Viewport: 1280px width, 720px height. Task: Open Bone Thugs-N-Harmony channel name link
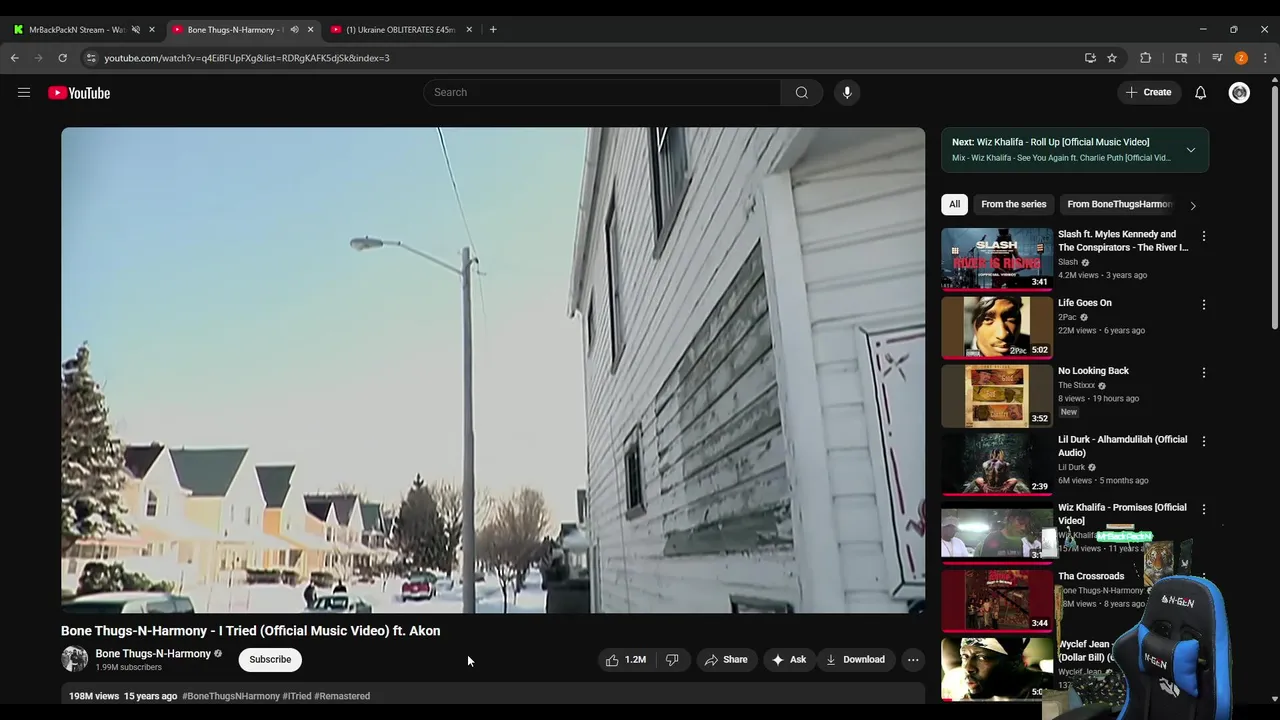tap(153, 654)
